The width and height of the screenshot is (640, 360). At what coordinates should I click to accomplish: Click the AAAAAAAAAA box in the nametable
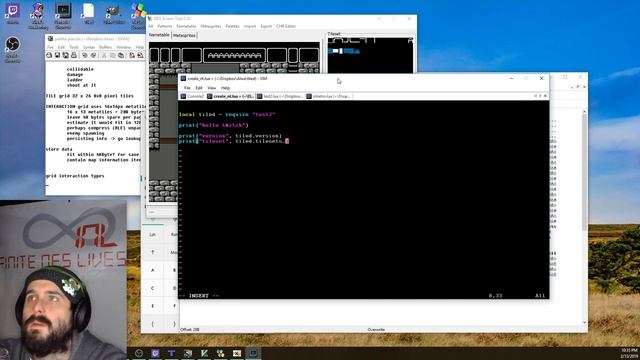tap(234, 55)
